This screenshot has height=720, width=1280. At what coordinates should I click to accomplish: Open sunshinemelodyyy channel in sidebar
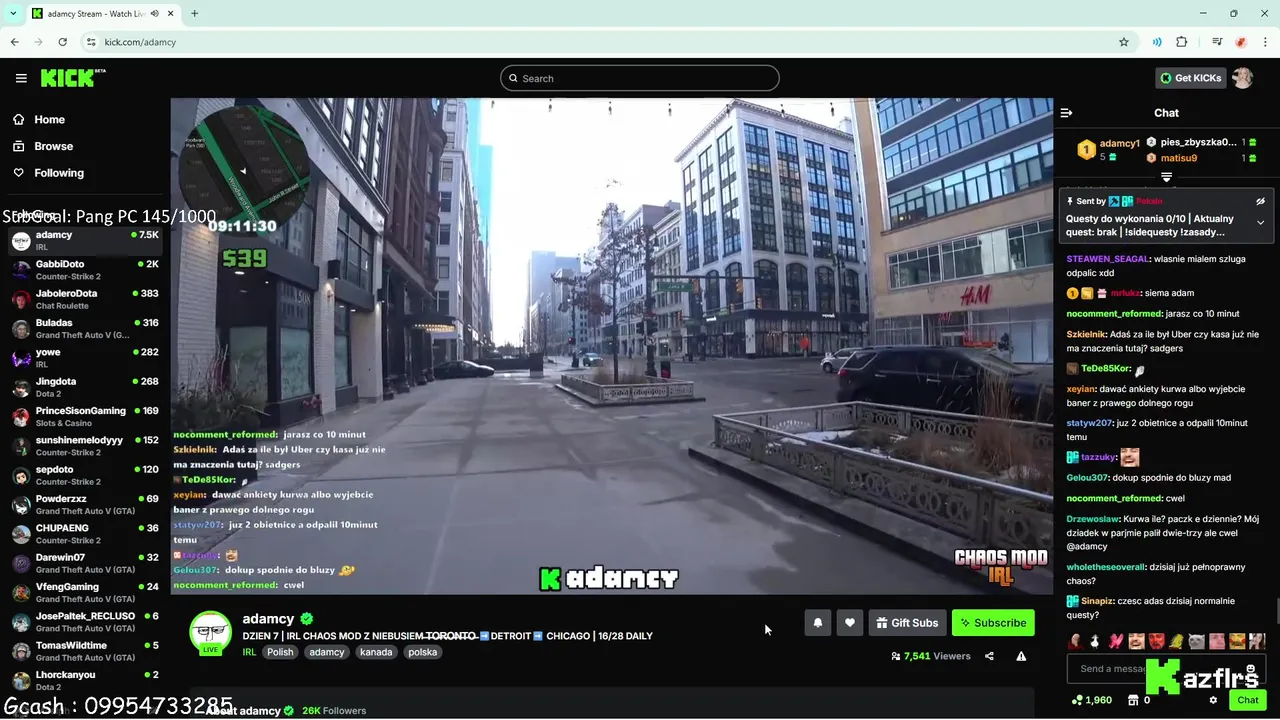[85, 446]
